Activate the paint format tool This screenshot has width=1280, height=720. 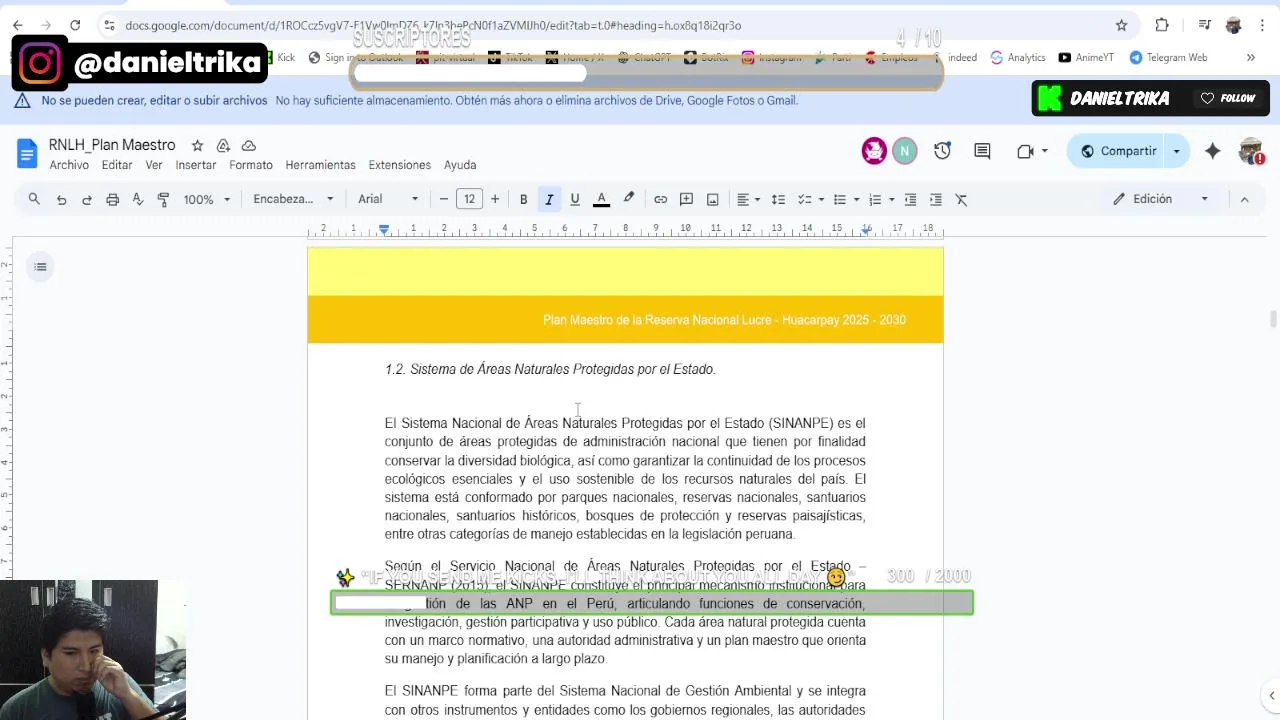(x=163, y=199)
